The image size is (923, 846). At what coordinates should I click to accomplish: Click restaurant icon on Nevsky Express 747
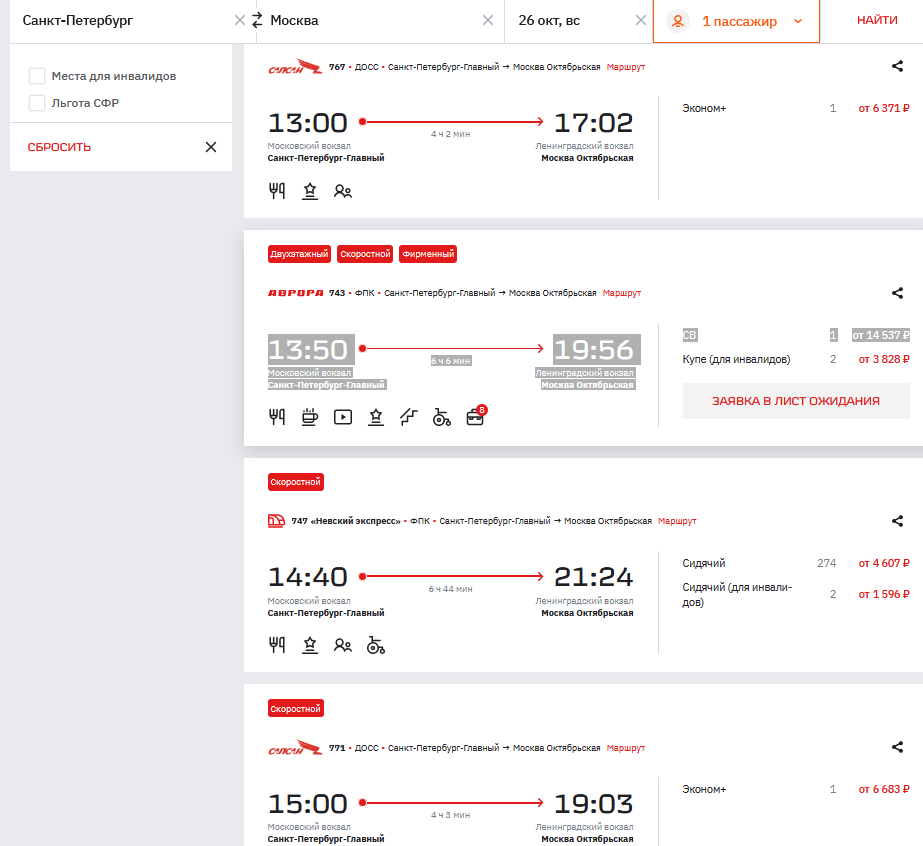(277, 645)
